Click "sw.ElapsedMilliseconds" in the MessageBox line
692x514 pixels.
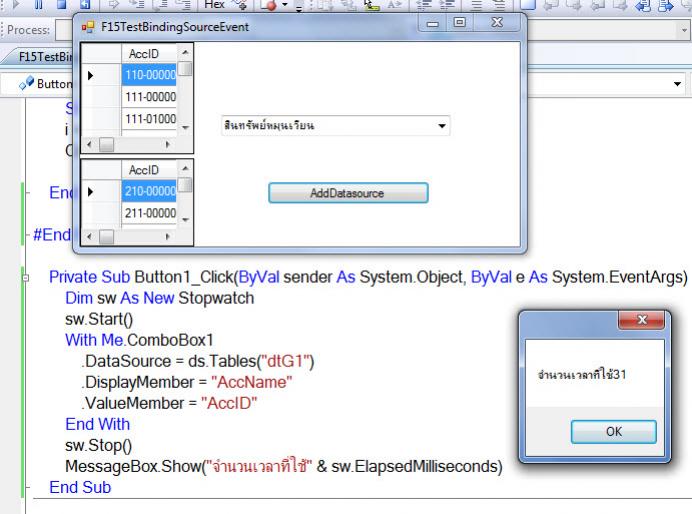click(x=415, y=466)
